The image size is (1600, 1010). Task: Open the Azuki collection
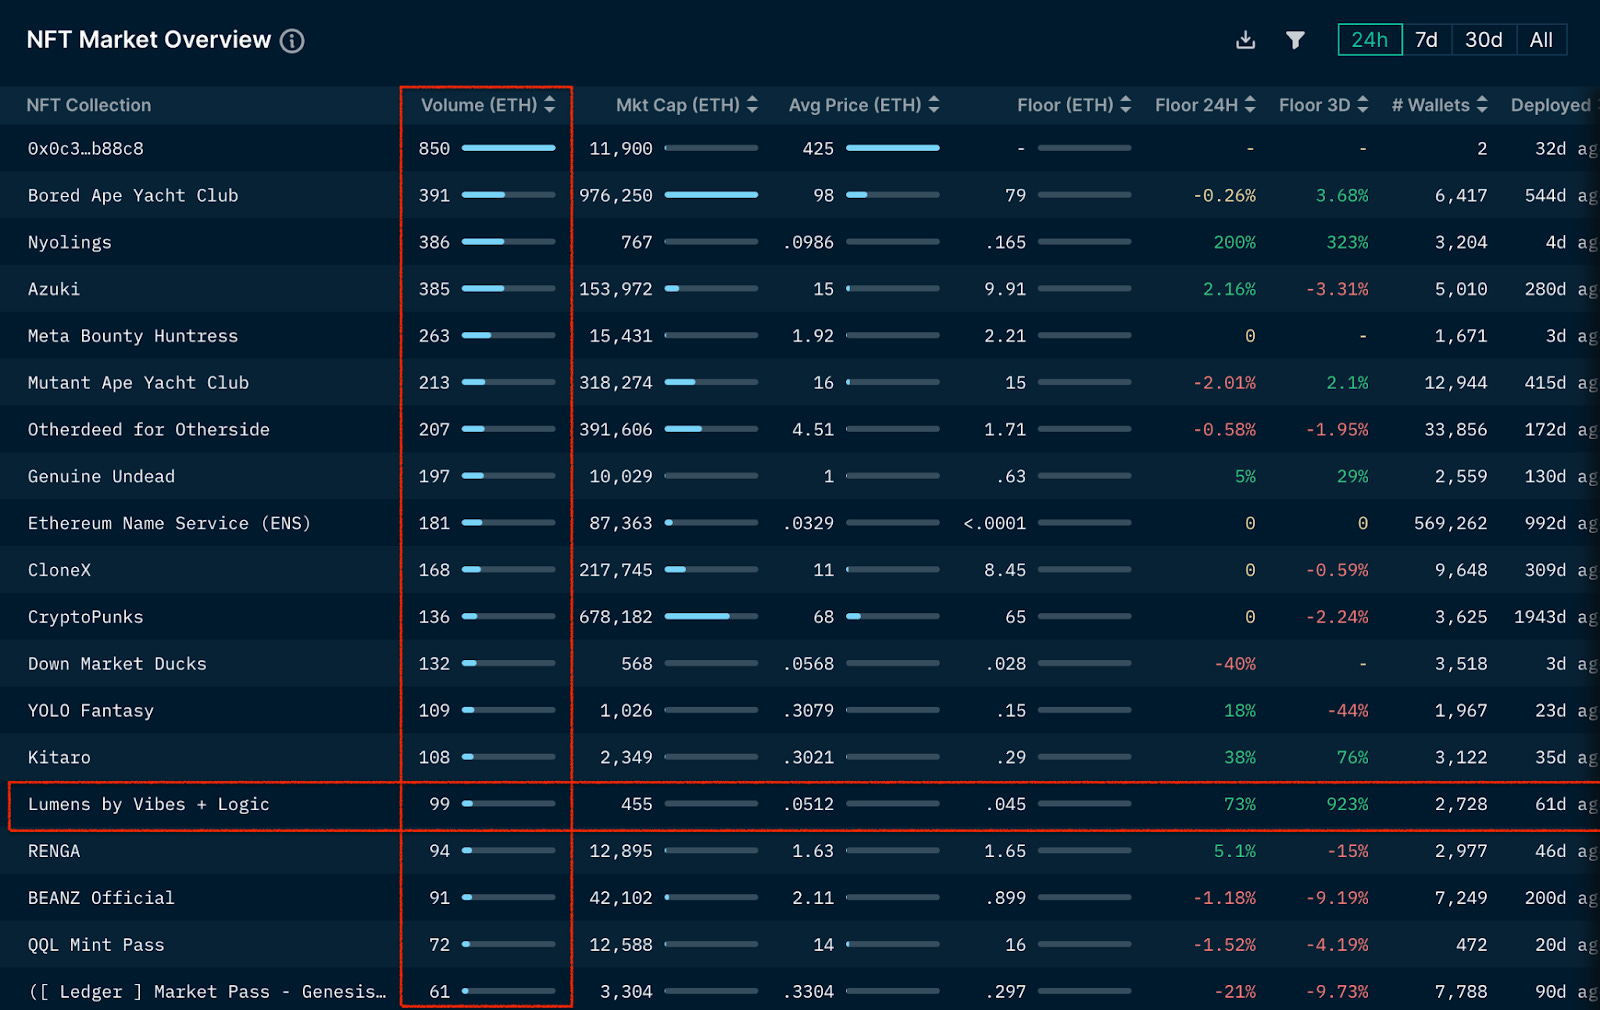54,289
